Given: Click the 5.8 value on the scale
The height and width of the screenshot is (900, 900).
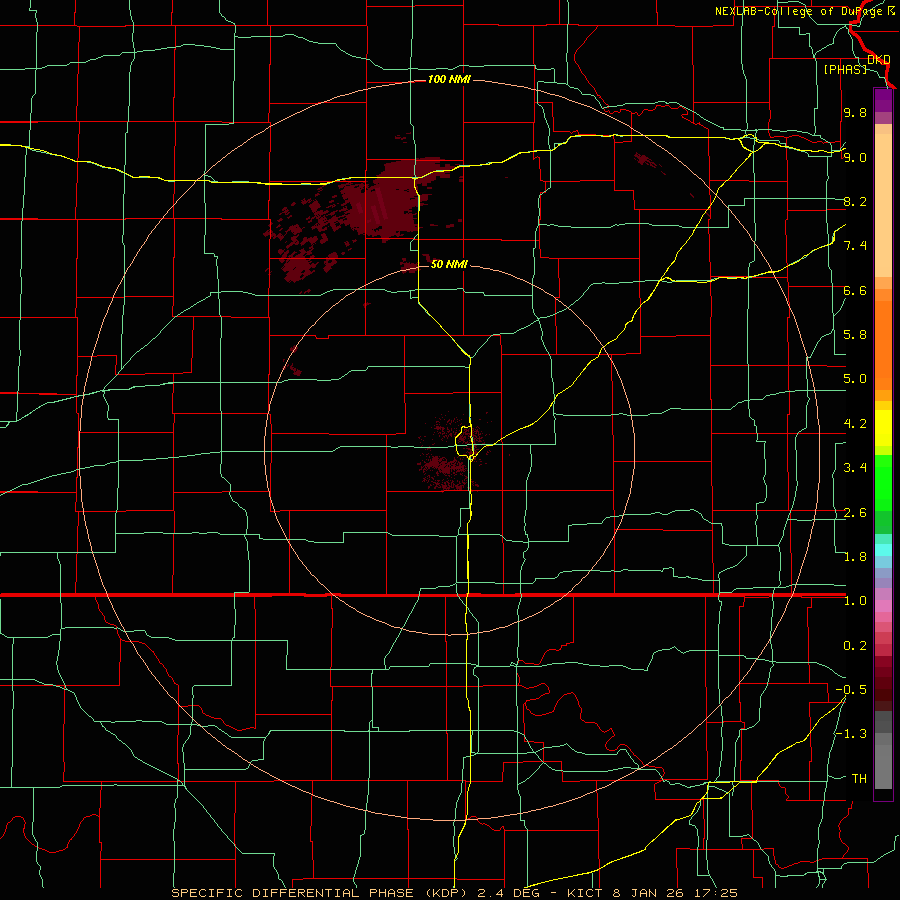Looking at the screenshot, I should click(x=855, y=335).
